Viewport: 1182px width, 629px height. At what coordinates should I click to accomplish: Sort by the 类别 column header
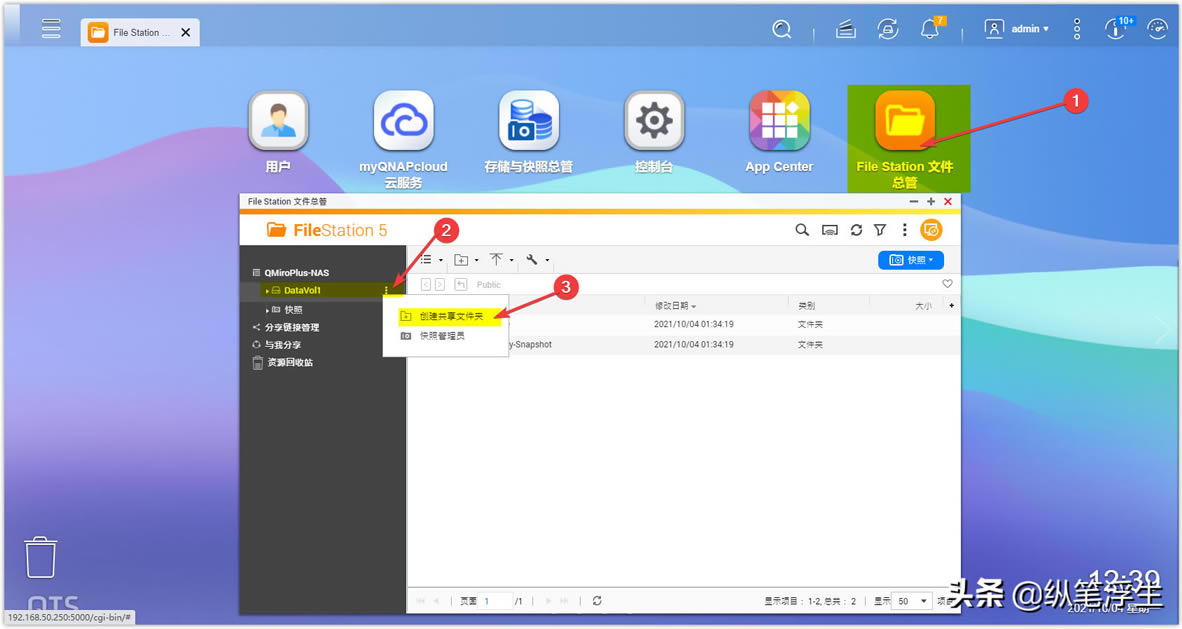(x=807, y=305)
